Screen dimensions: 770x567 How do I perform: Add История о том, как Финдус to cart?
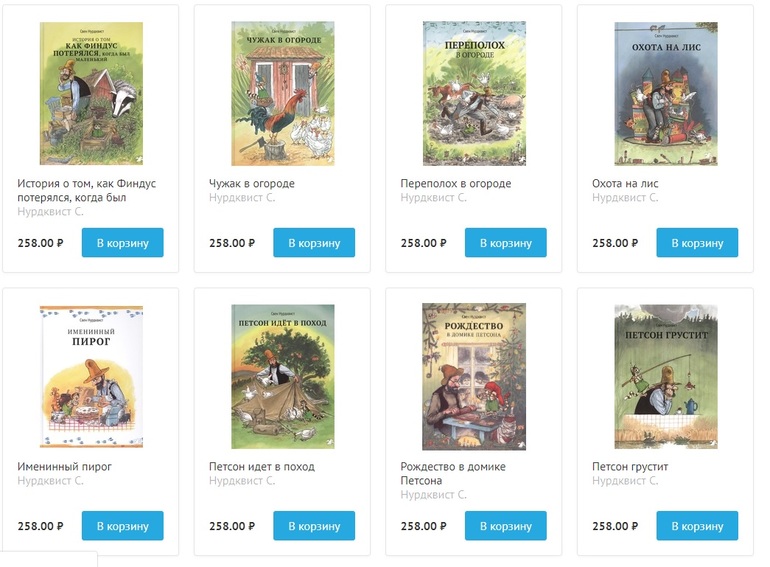click(x=123, y=243)
